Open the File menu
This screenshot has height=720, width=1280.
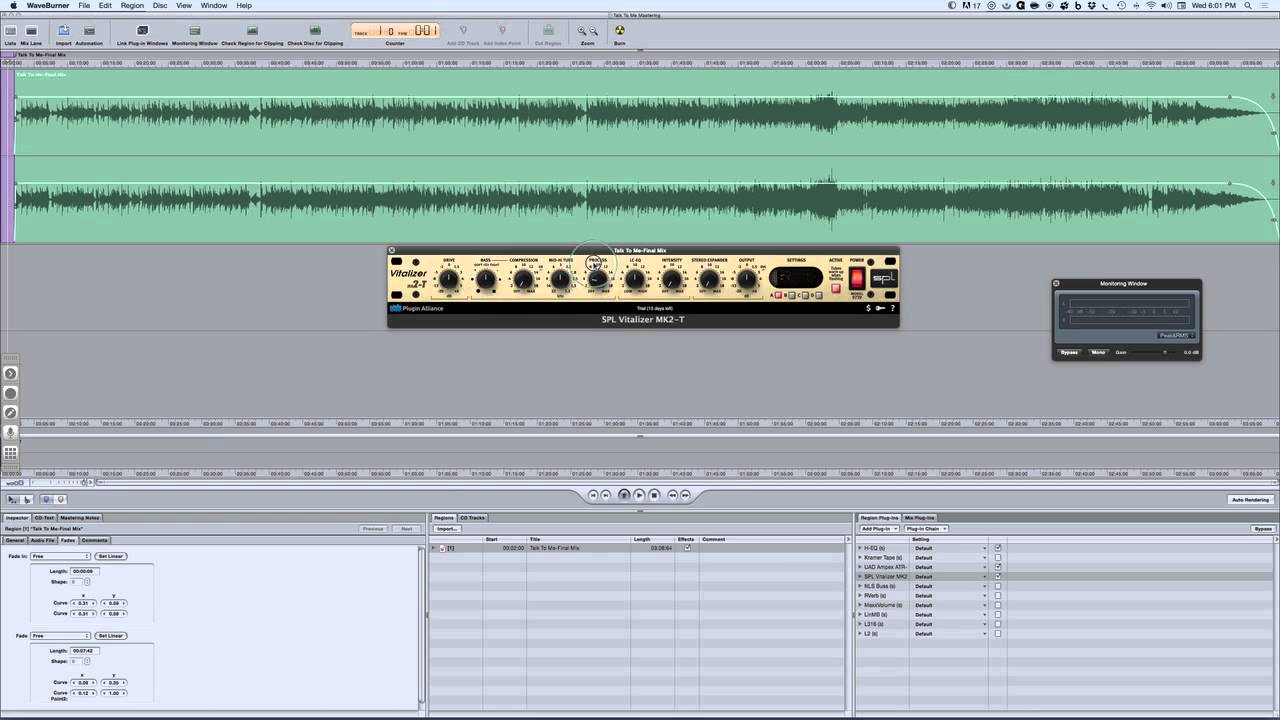point(84,6)
